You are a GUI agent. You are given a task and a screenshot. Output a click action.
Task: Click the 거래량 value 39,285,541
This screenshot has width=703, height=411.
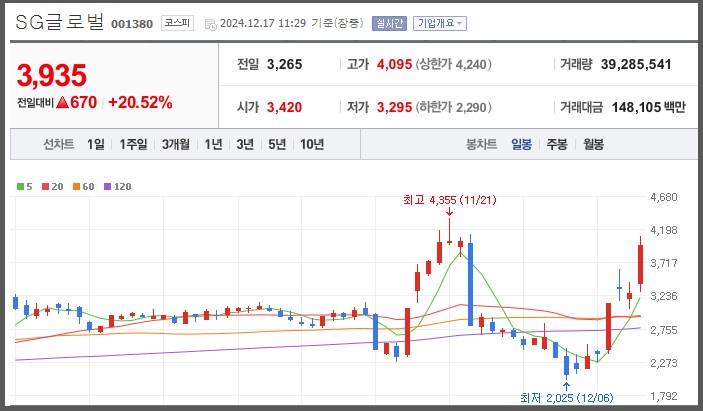point(636,64)
